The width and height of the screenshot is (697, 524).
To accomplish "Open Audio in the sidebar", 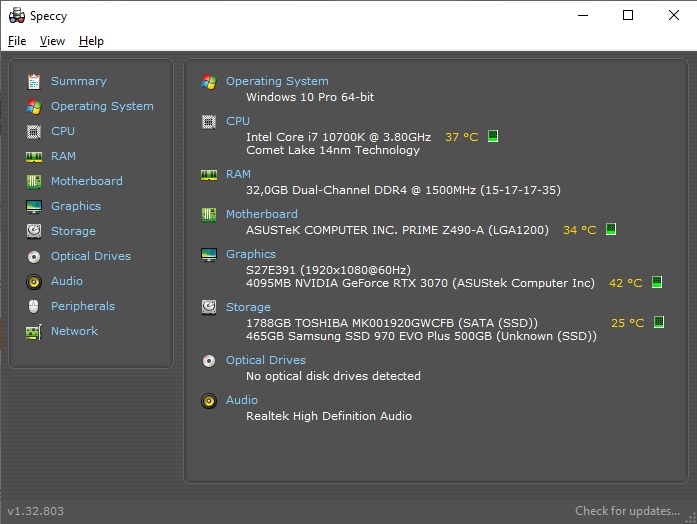I will (67, 281).
